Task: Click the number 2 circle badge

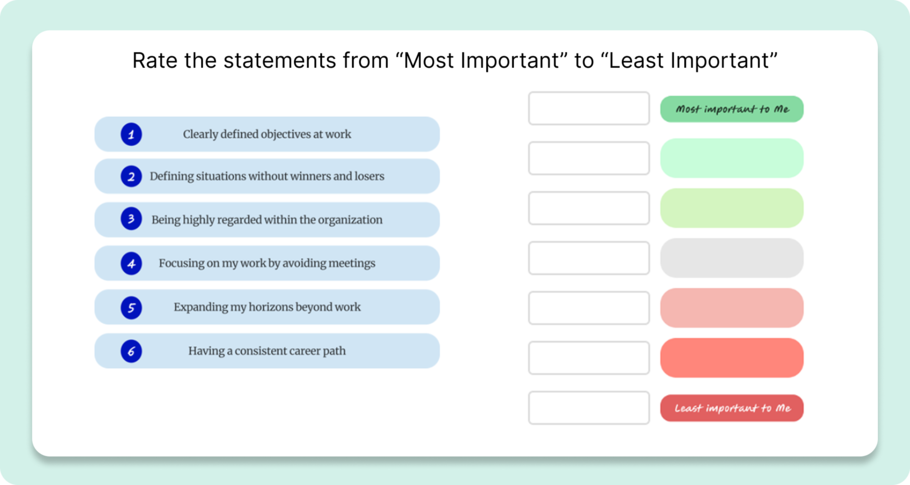Action: (131, 177)
